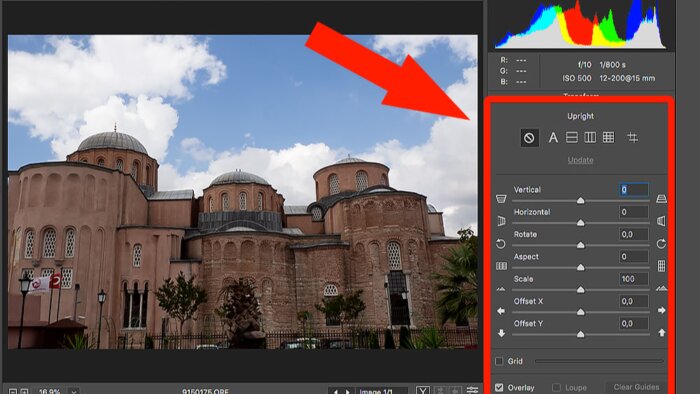Click the 'Image 1/1' counter text
This screenshot has width=700, height=394.
(376, 391)
